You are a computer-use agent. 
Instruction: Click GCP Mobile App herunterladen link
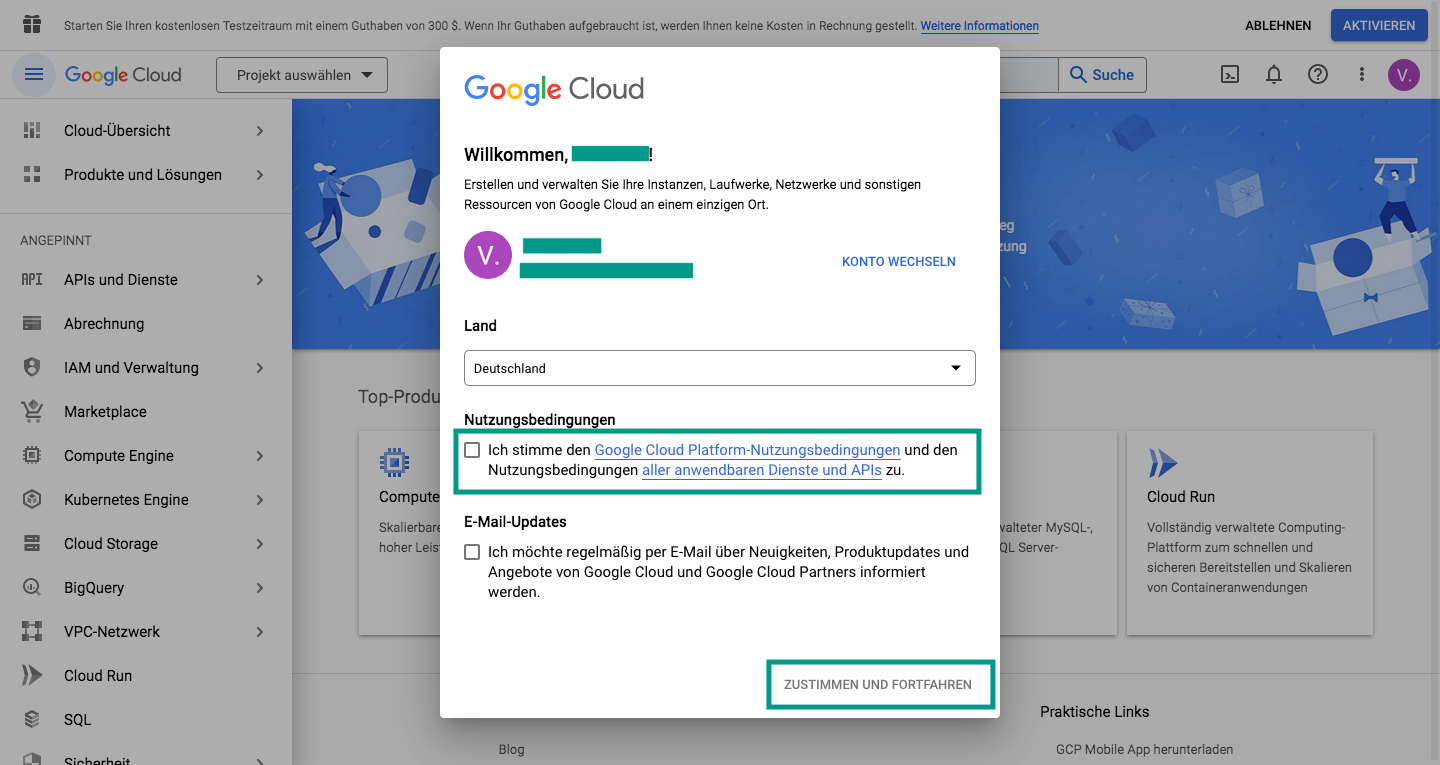[x=1144, y=749]
